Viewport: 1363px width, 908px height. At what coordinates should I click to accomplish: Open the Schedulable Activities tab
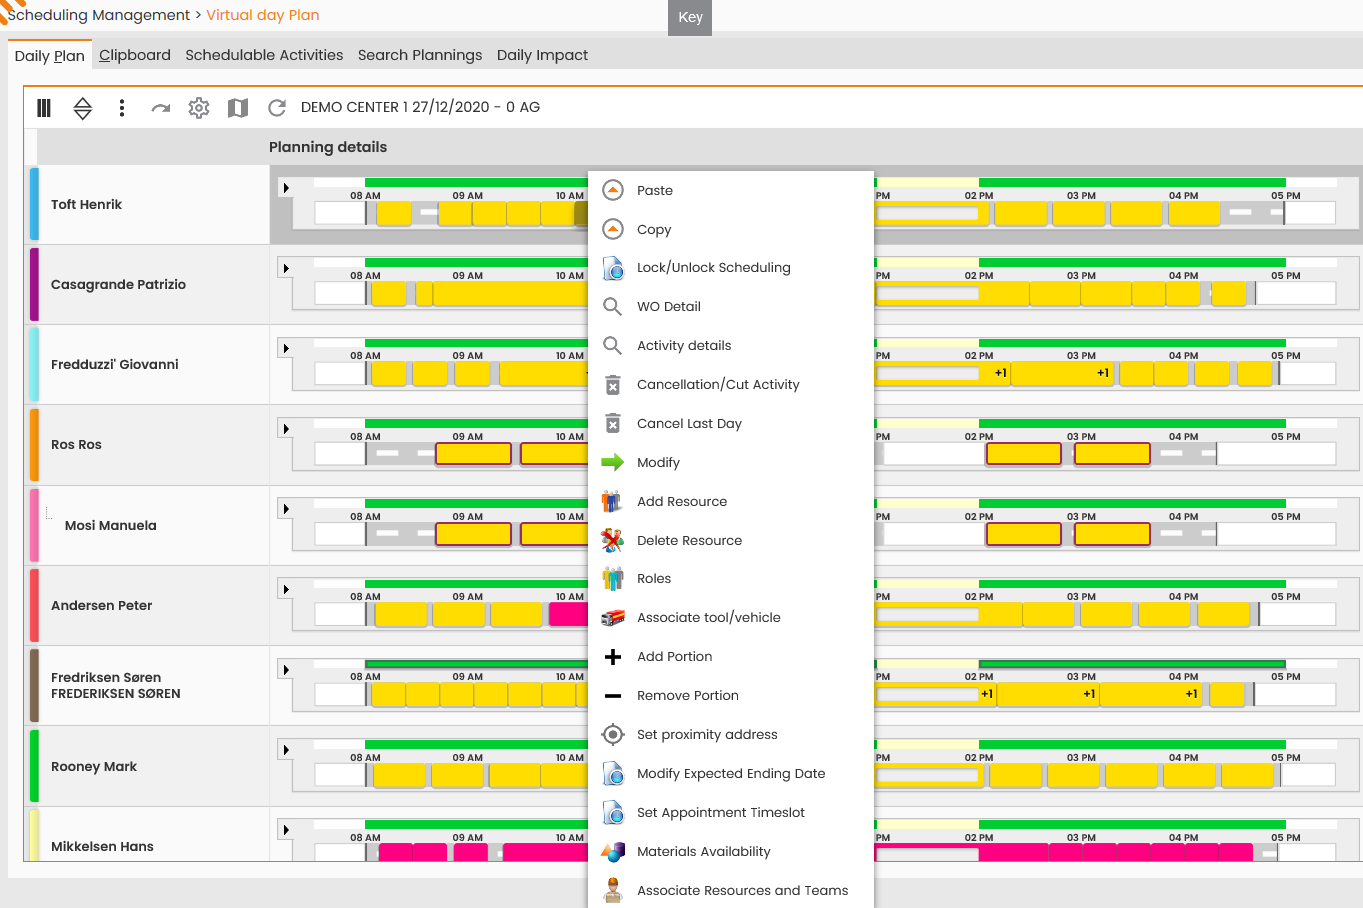(264, 55)
